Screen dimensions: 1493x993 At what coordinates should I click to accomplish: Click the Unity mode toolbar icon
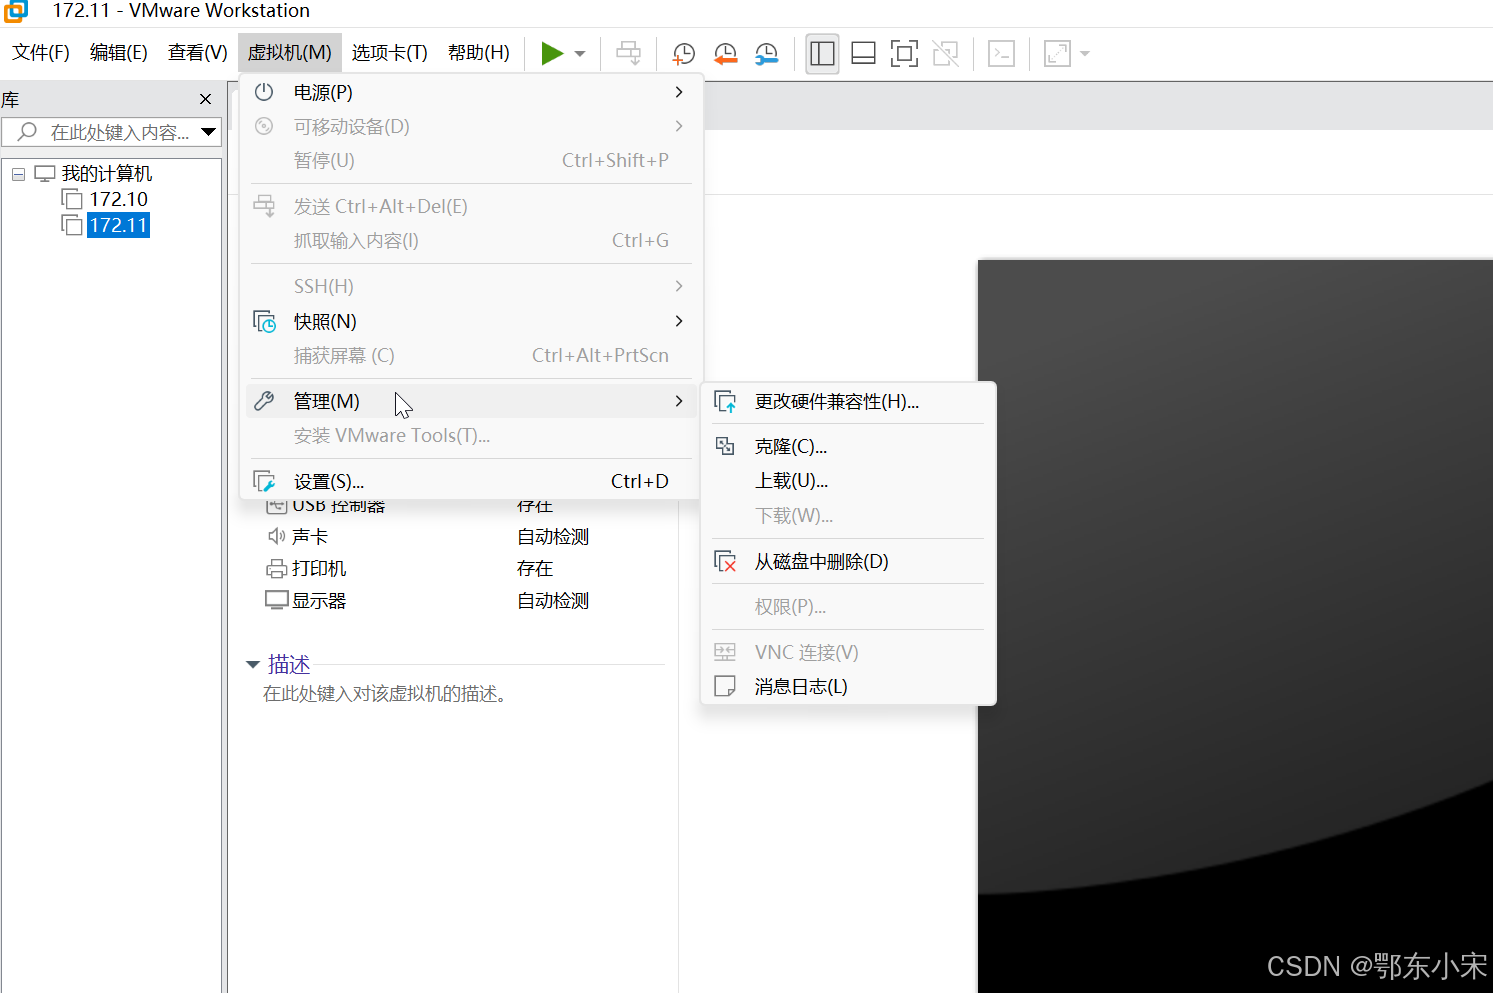[945, 53]
